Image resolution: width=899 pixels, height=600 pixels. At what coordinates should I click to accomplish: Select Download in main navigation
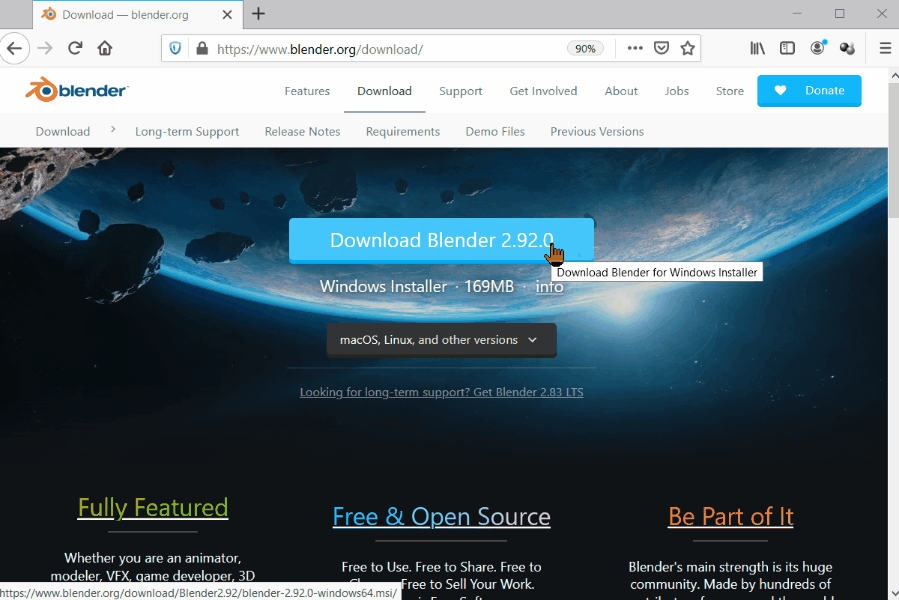[384, 91]
